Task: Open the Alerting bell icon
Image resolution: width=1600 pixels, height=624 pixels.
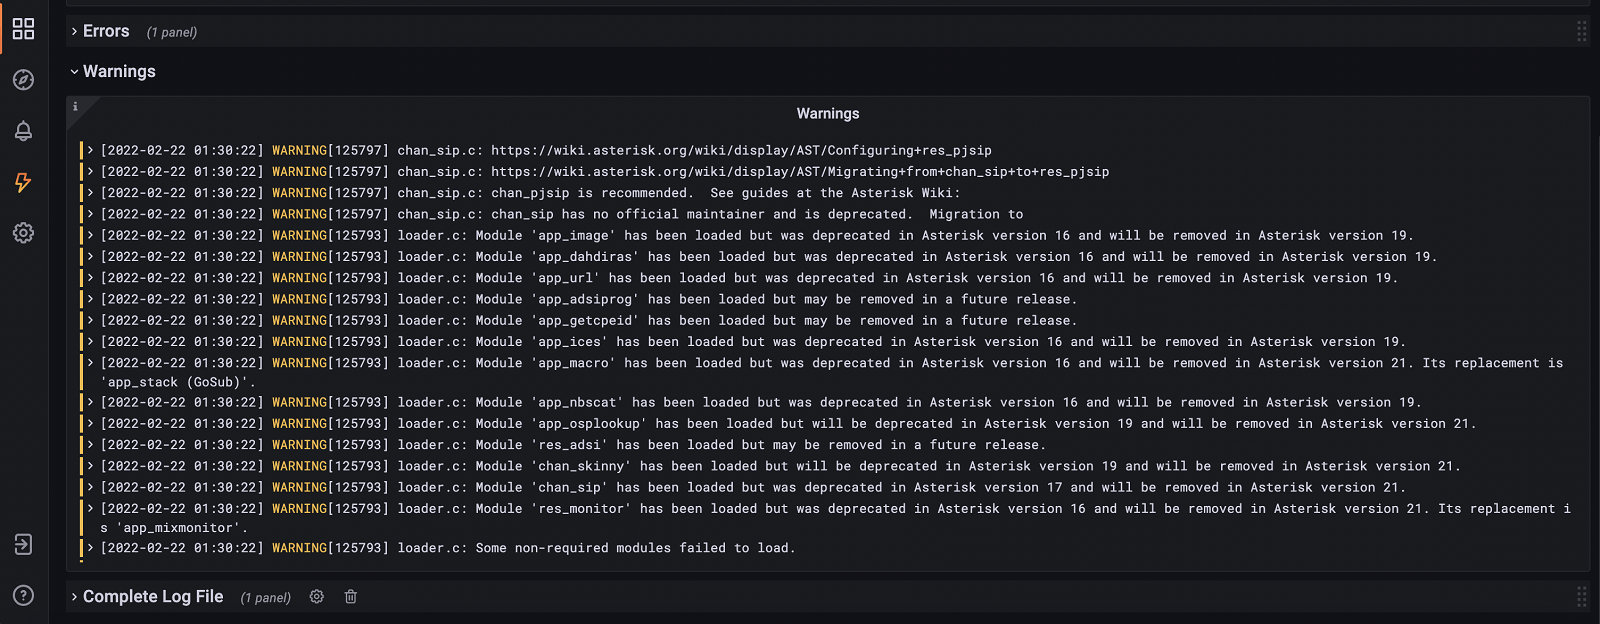Action: click(23, 131)
